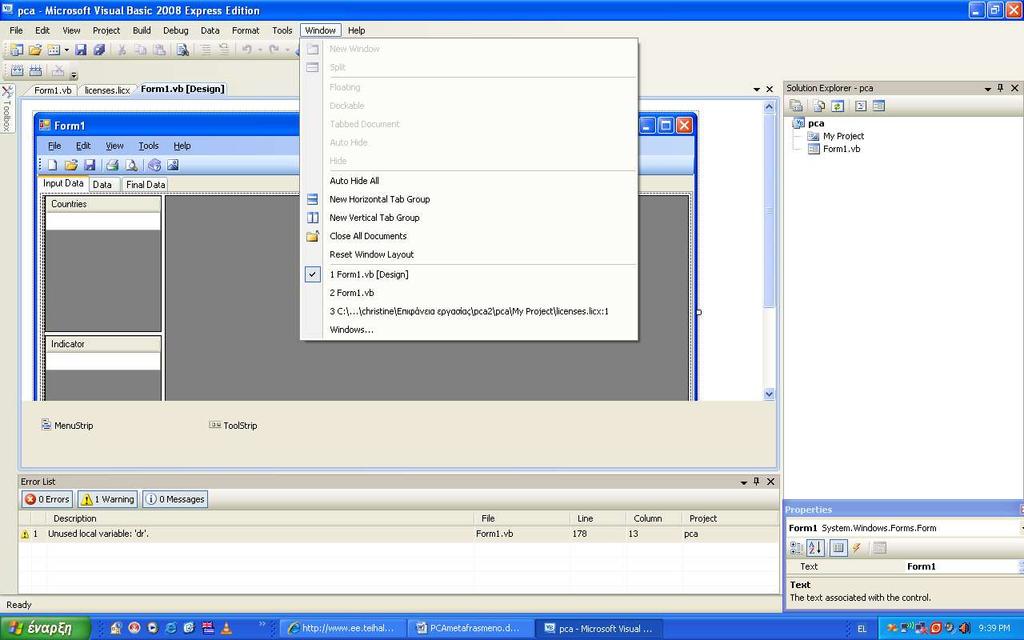Screen dimensions: 1024x640
Task: Click Show All Files in Solution Explorer
Action: [819, 106]
